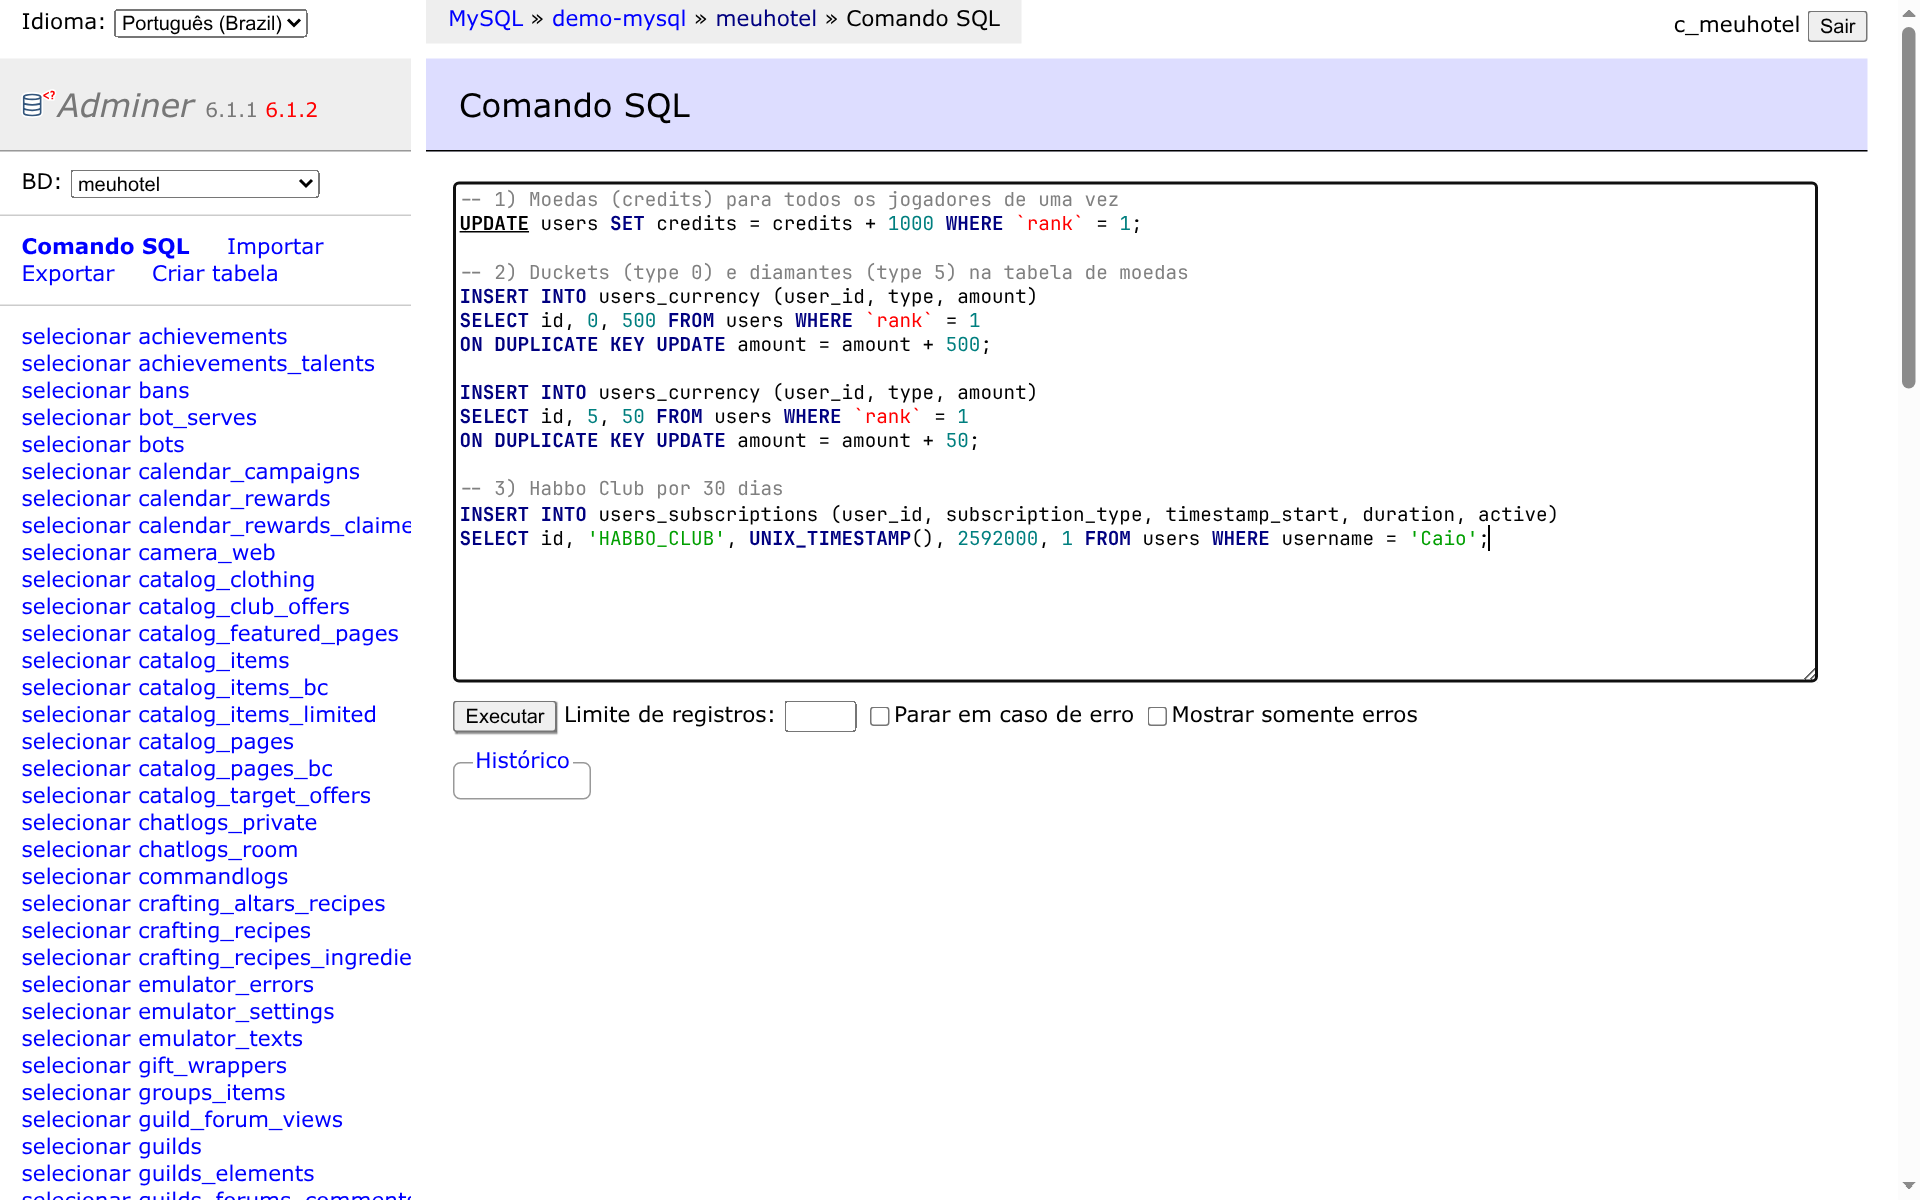Screen dimensions: 1920x1200
Task: Click the Adminer logo icon
Action: click(x=38, y=102)
